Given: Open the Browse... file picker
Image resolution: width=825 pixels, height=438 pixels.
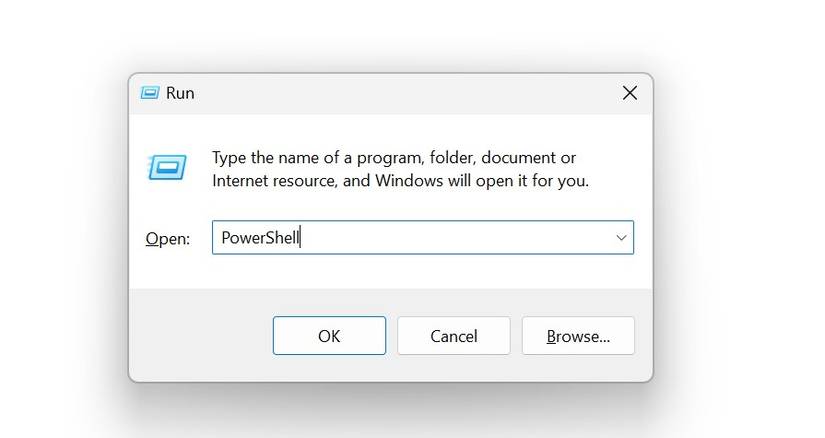Looking at the screenshot, I should (x=578, y=336).
